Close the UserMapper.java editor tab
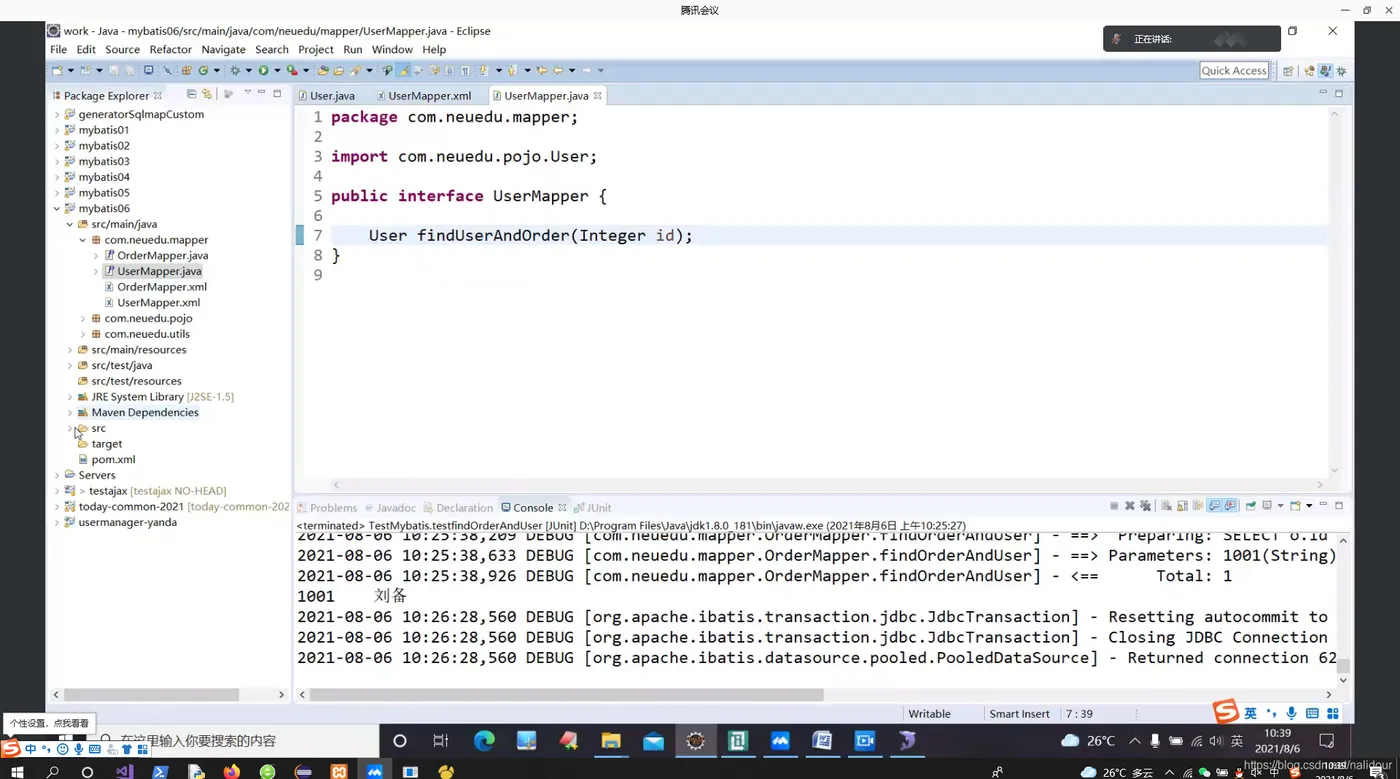1400x779 pixels. [x=598, y=96]
